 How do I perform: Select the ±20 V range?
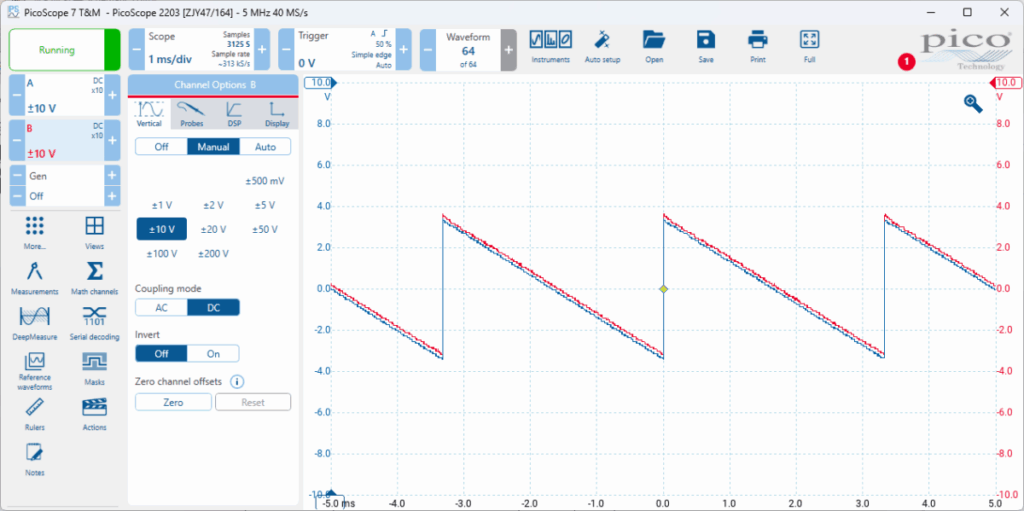(x=213, y=229)
